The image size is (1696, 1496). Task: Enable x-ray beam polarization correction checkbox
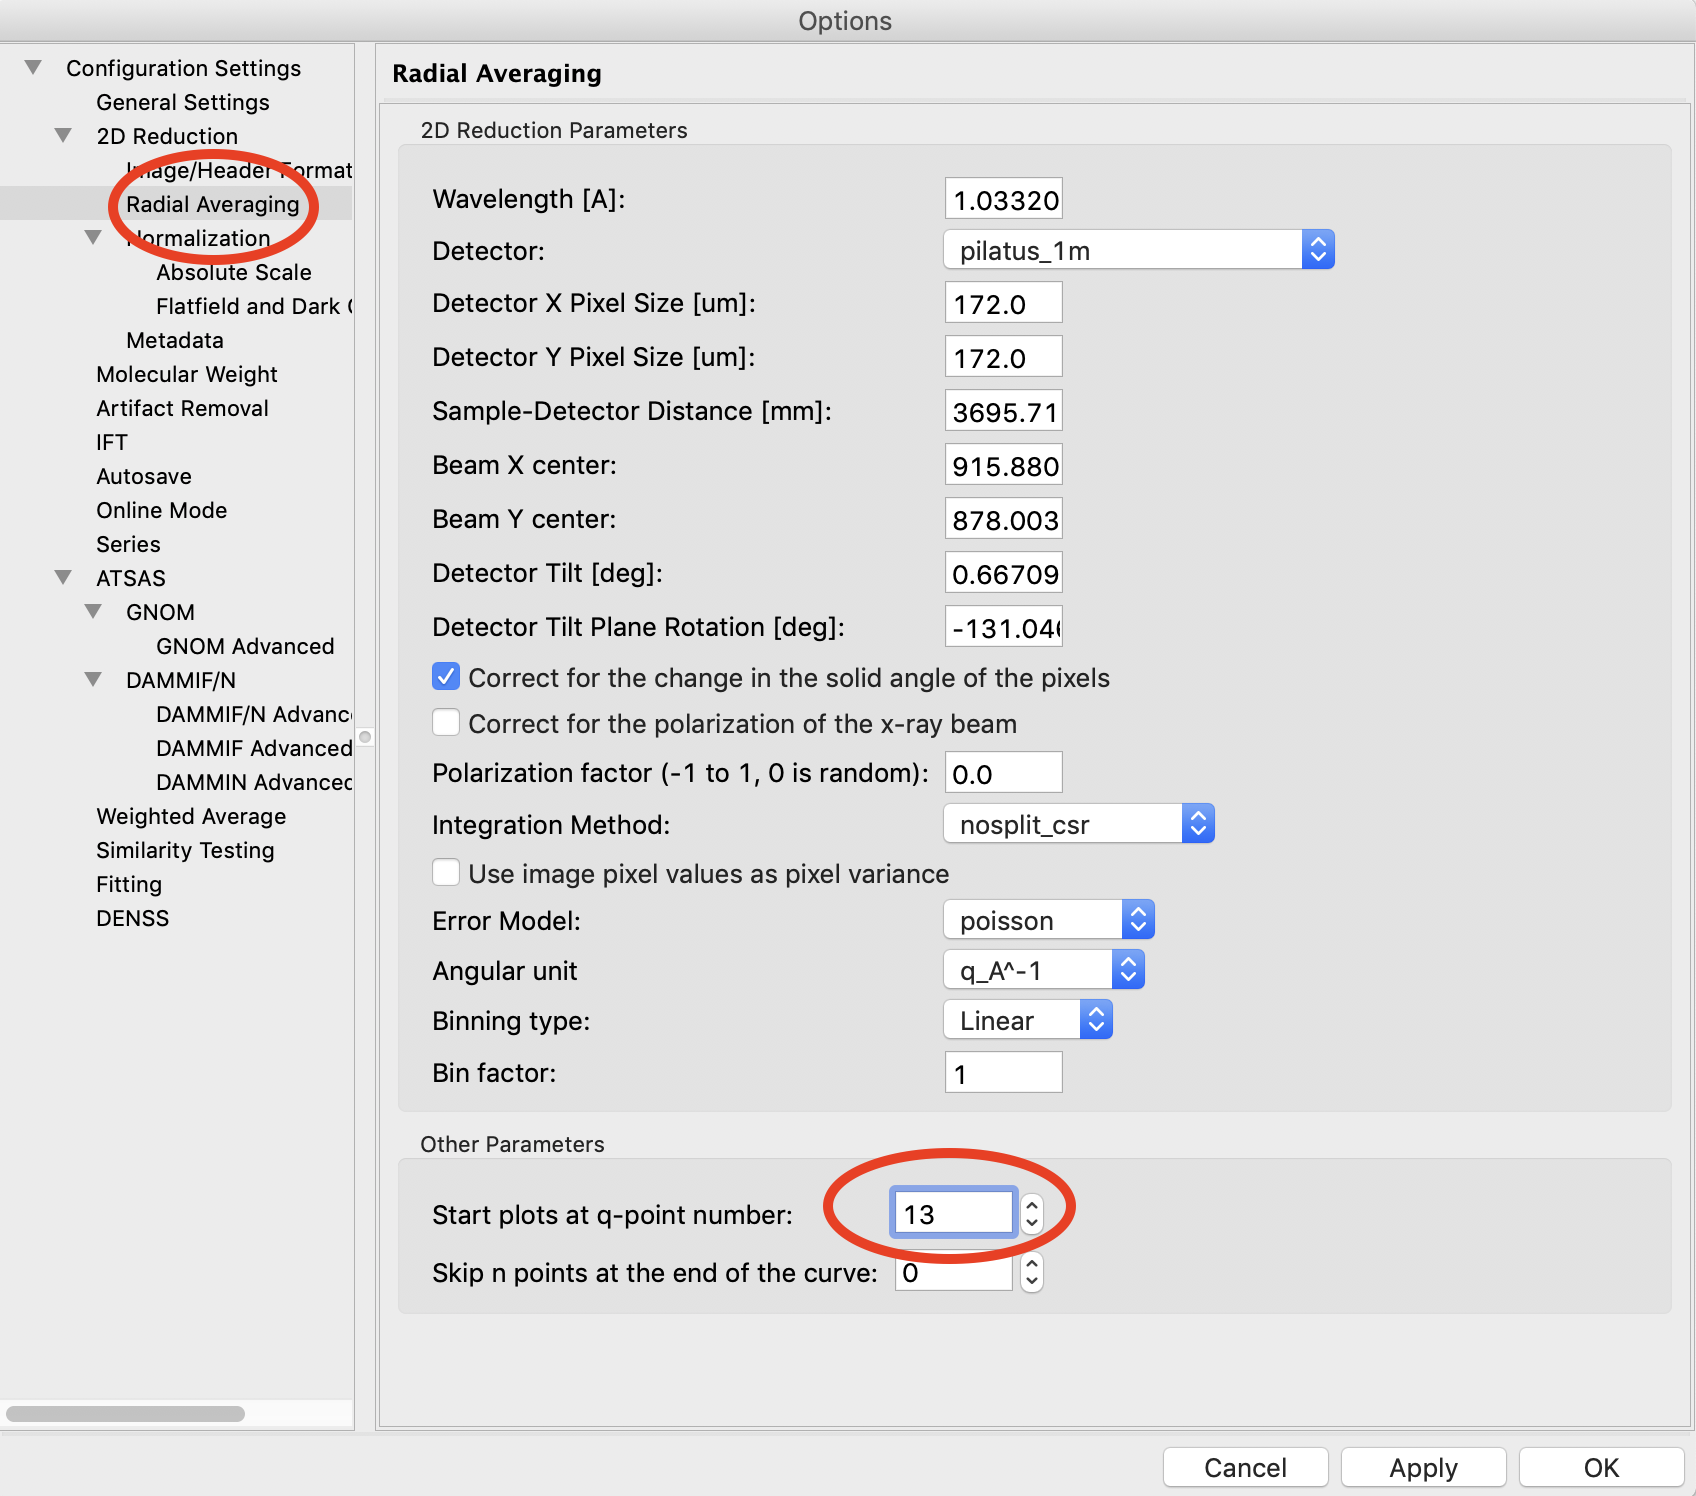click(x=446, y=723)
